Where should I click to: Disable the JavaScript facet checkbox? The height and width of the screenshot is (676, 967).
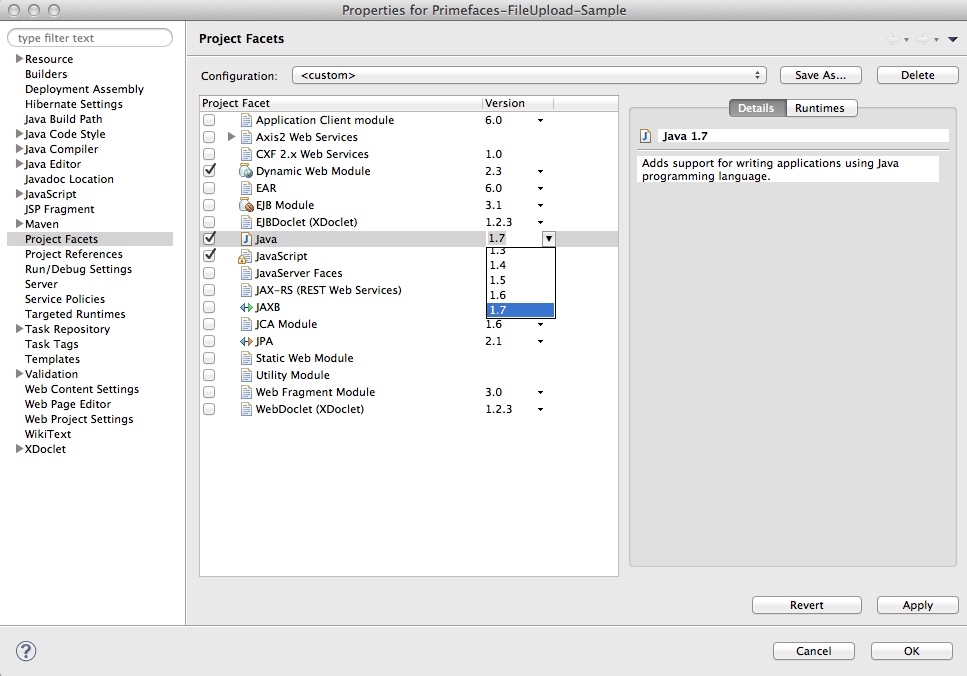210,255
